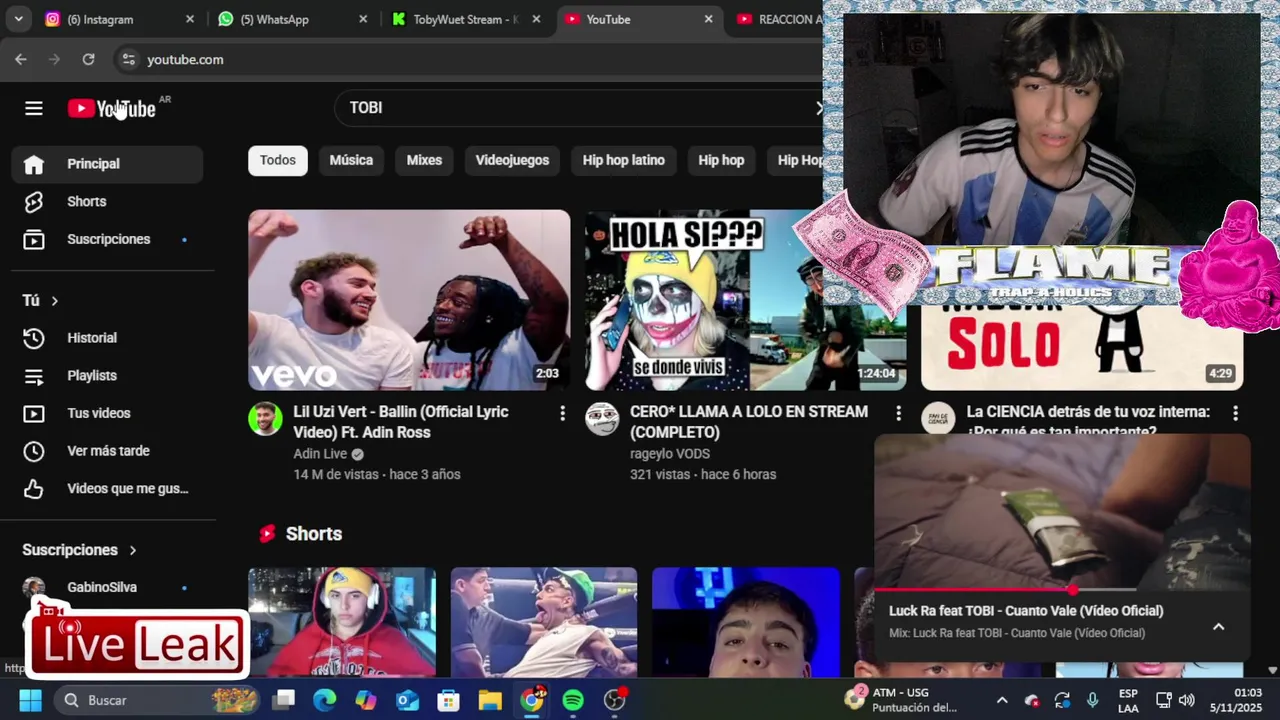Open the Short with the green cap man
1280x720 pixels.
[544, 622]
